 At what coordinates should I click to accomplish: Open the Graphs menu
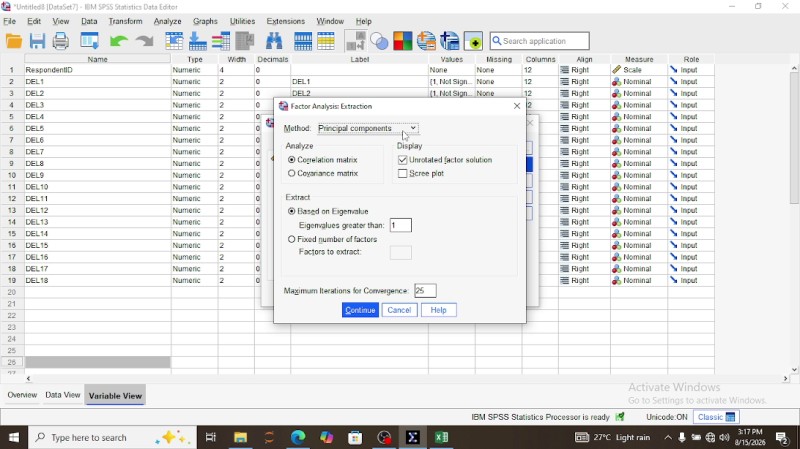point(205,21)
